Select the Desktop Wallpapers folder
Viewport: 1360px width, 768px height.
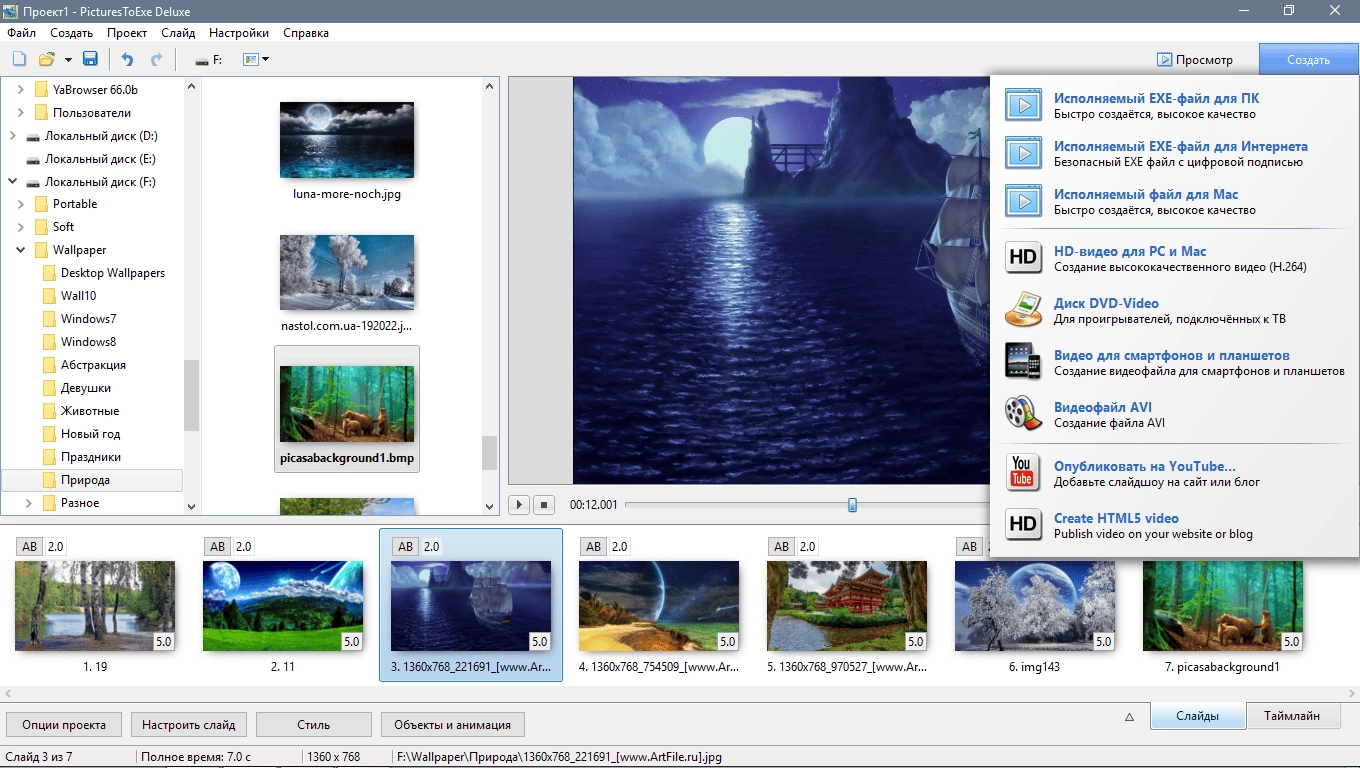pyautogui.click(x=104, y=273)
